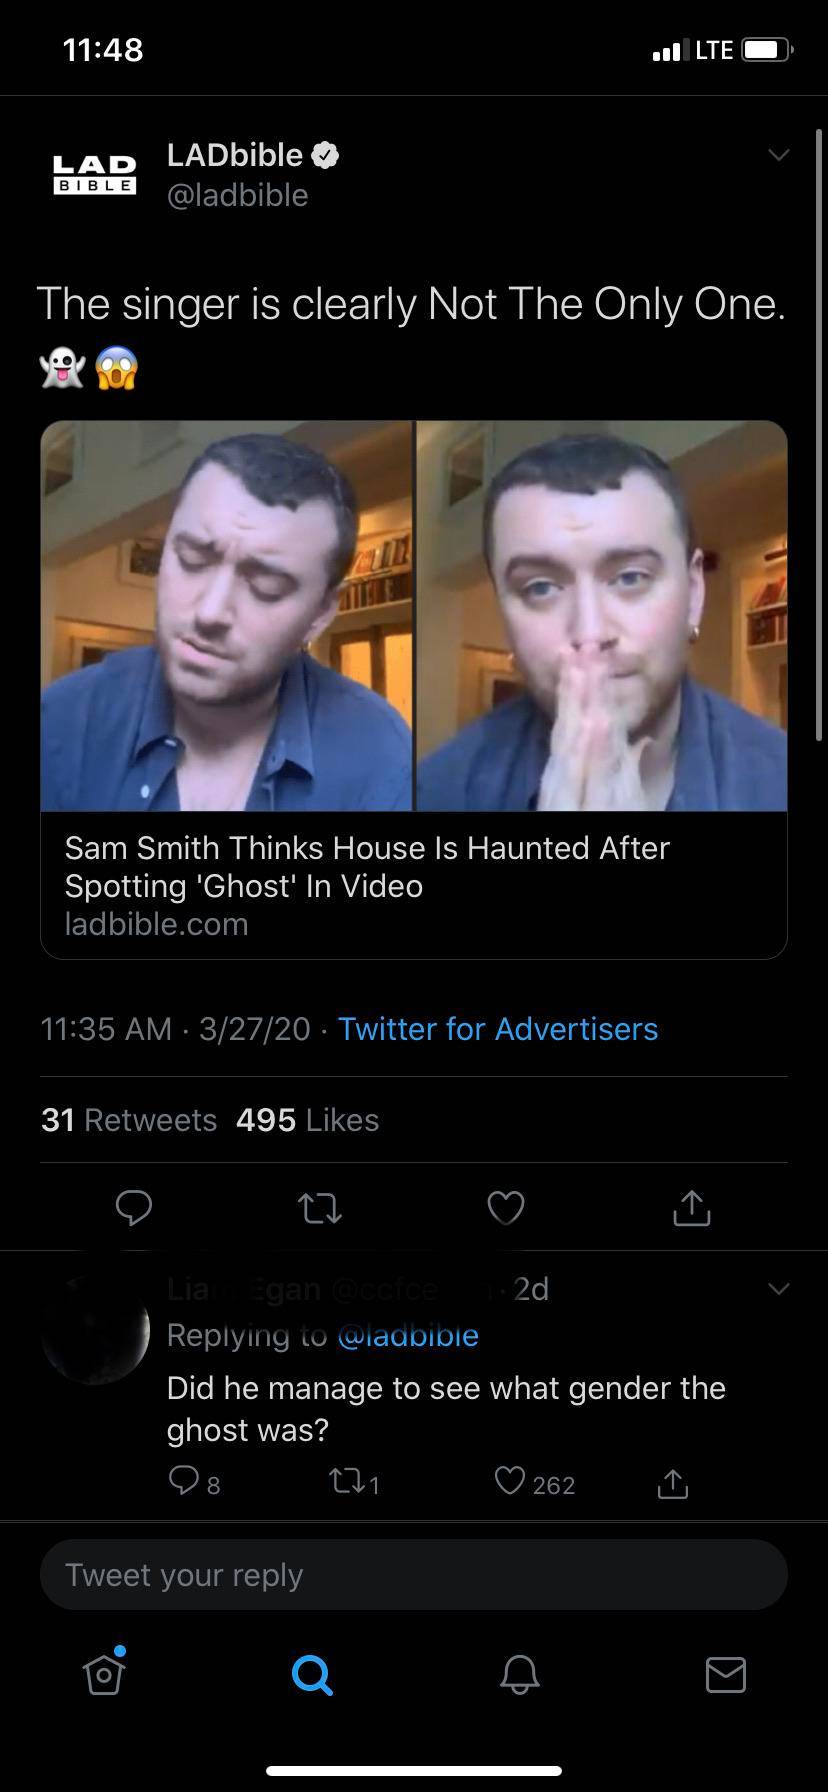
Task: Expand the LADbible tweet options chevron
Action: (778, 155)
